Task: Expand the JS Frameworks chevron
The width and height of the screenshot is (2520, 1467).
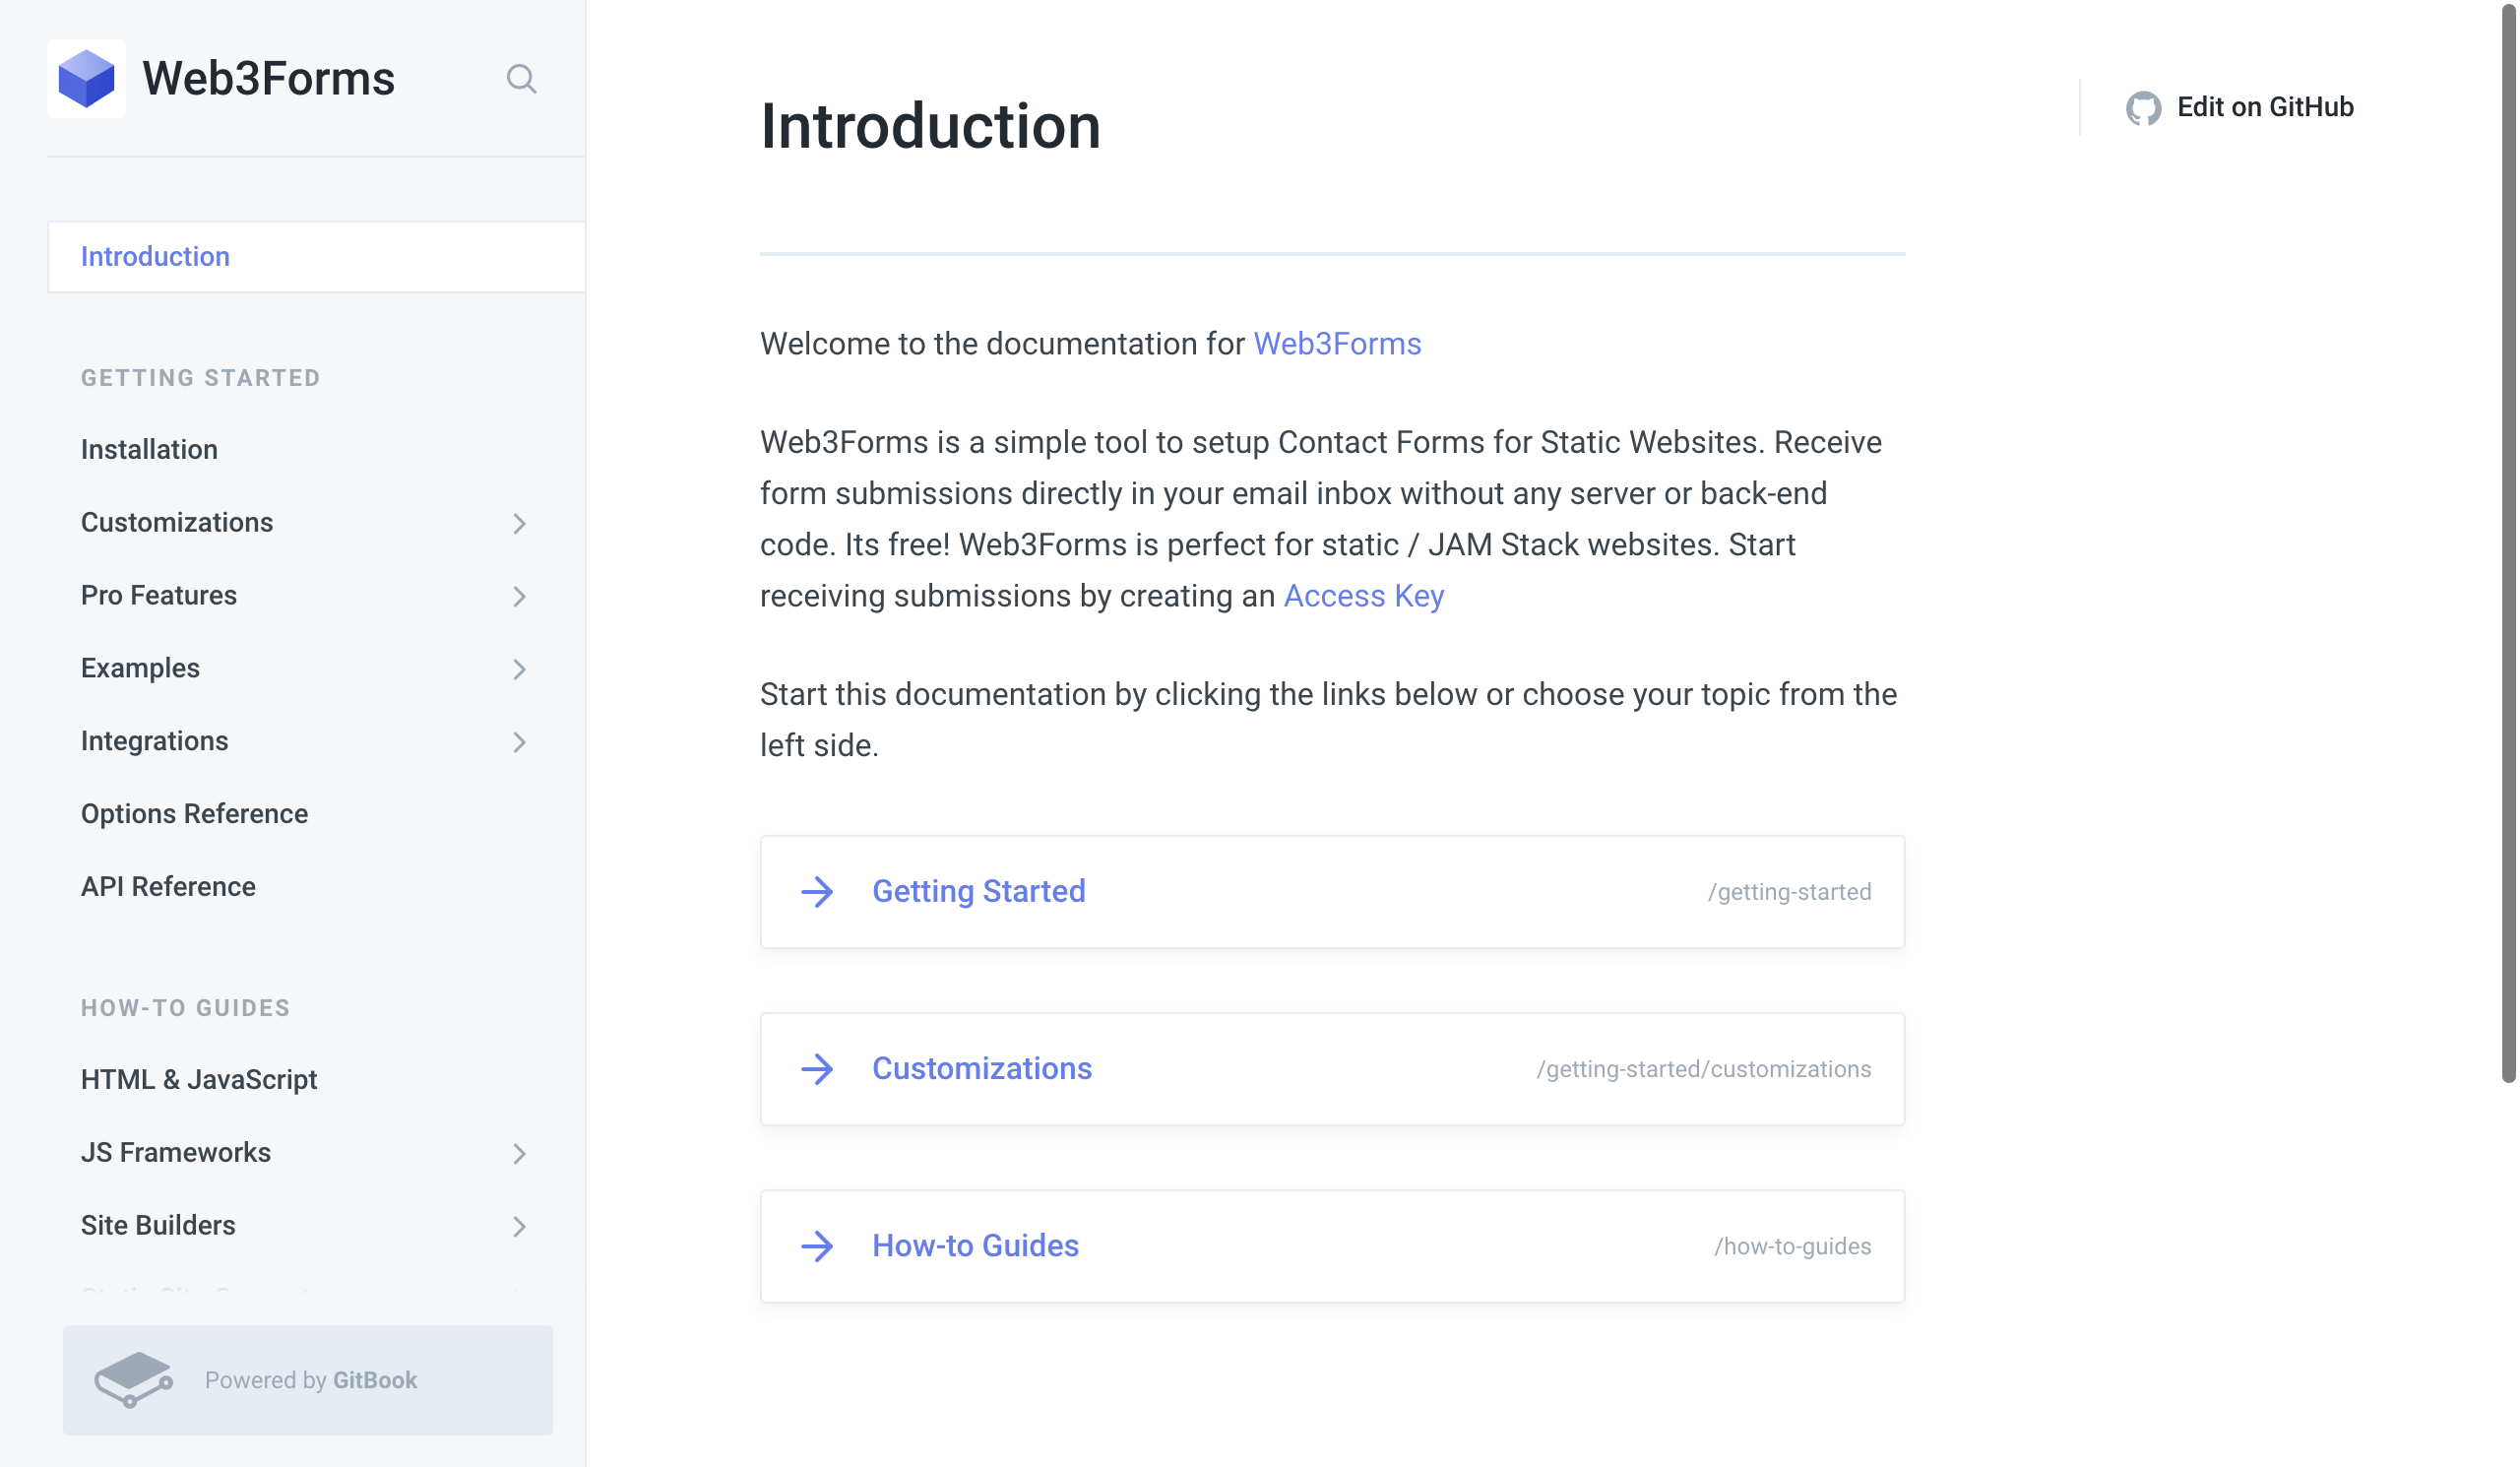Action: click(519, 1153)
